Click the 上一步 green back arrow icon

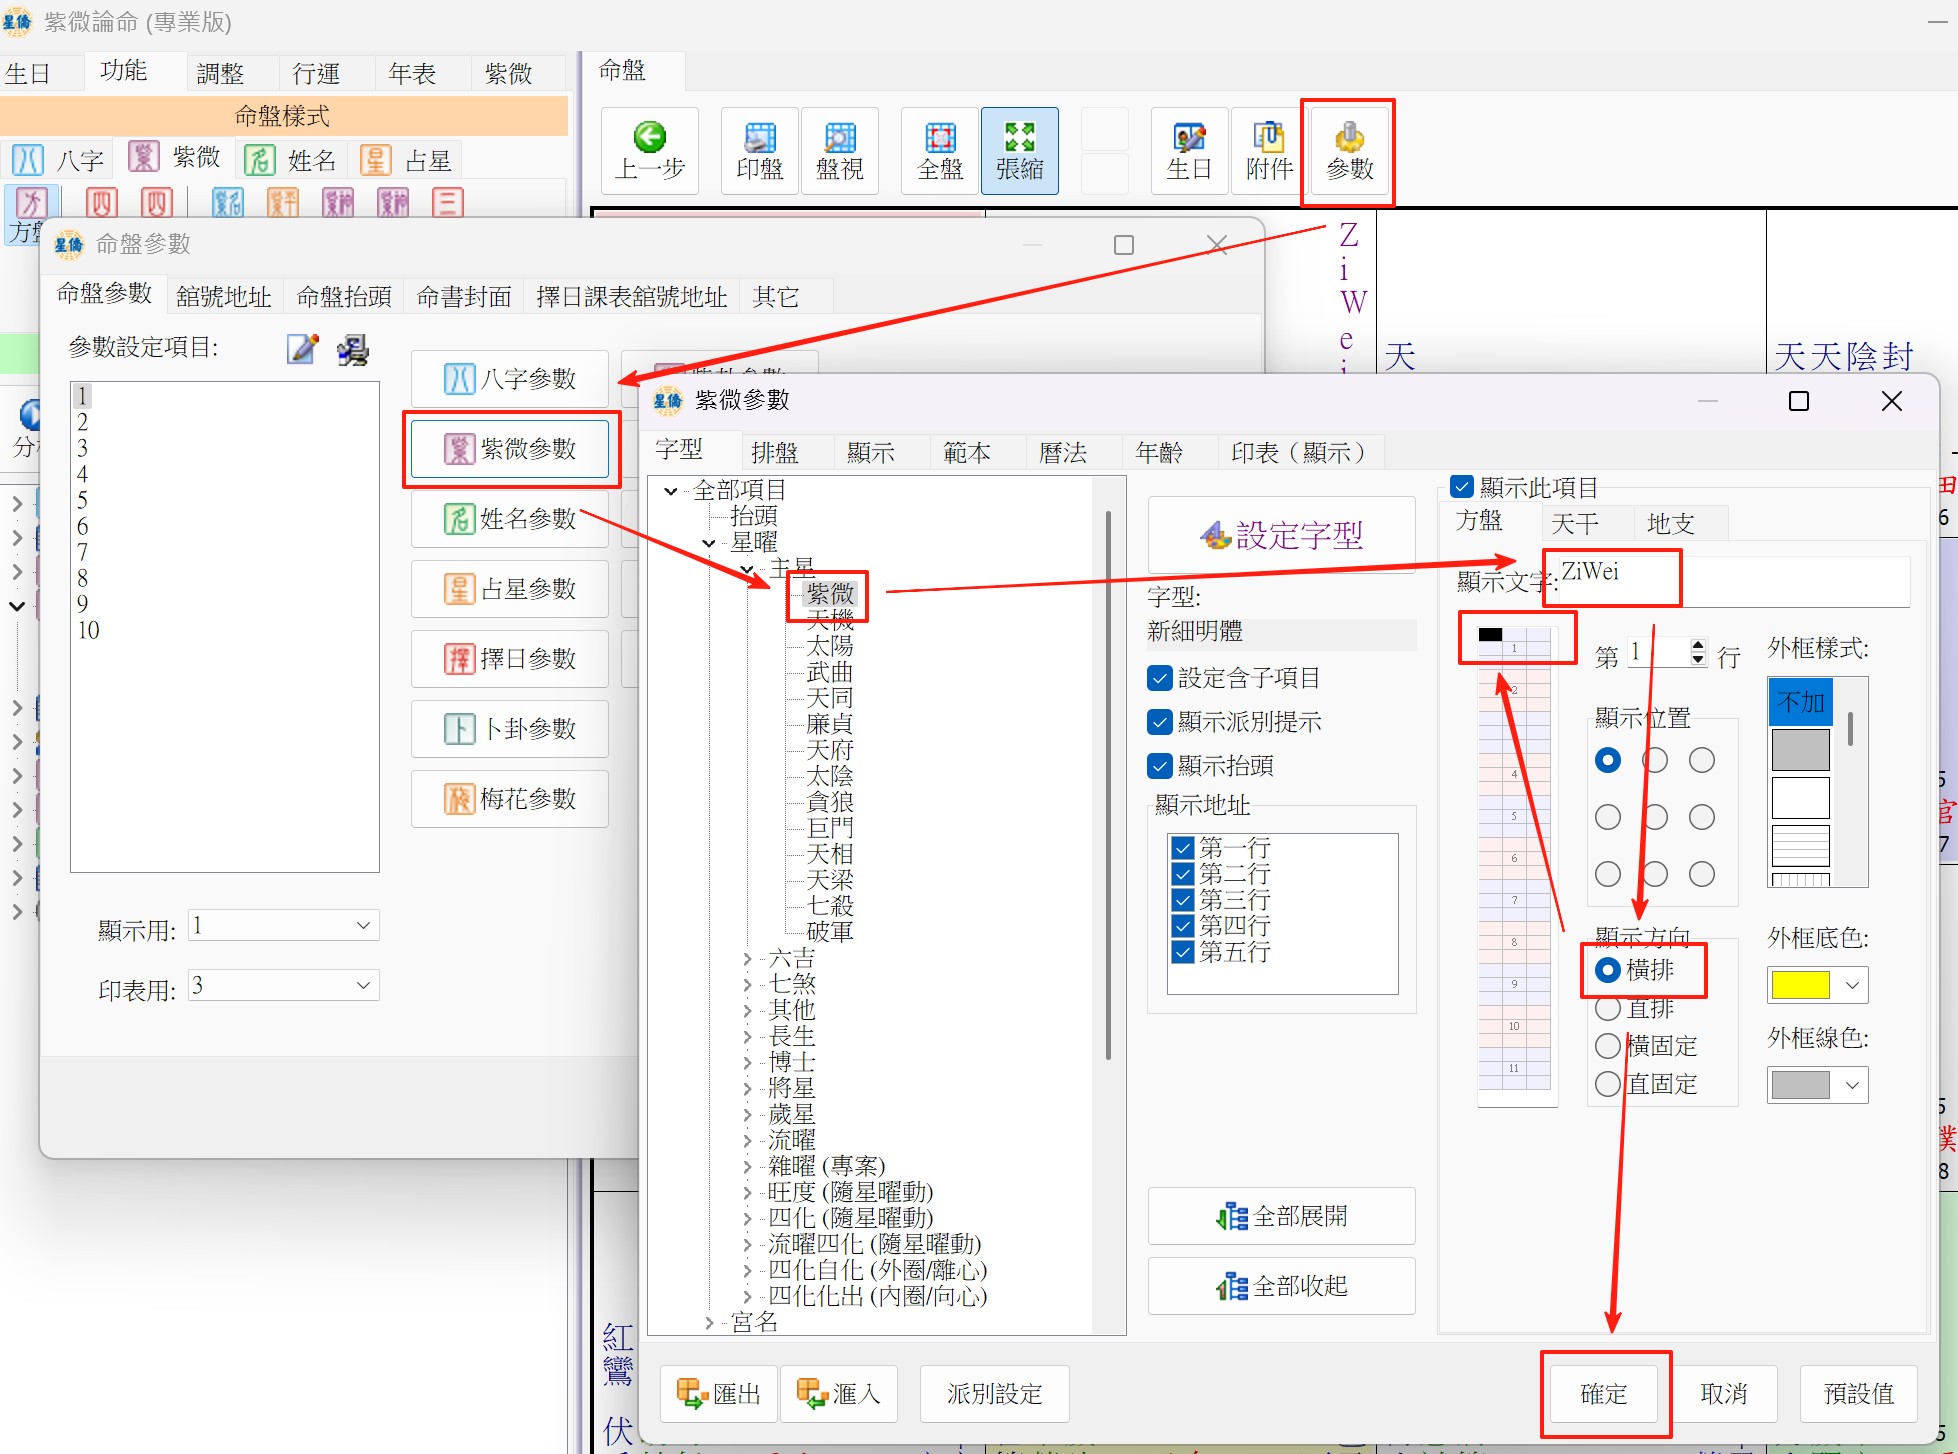coord(649,138)
